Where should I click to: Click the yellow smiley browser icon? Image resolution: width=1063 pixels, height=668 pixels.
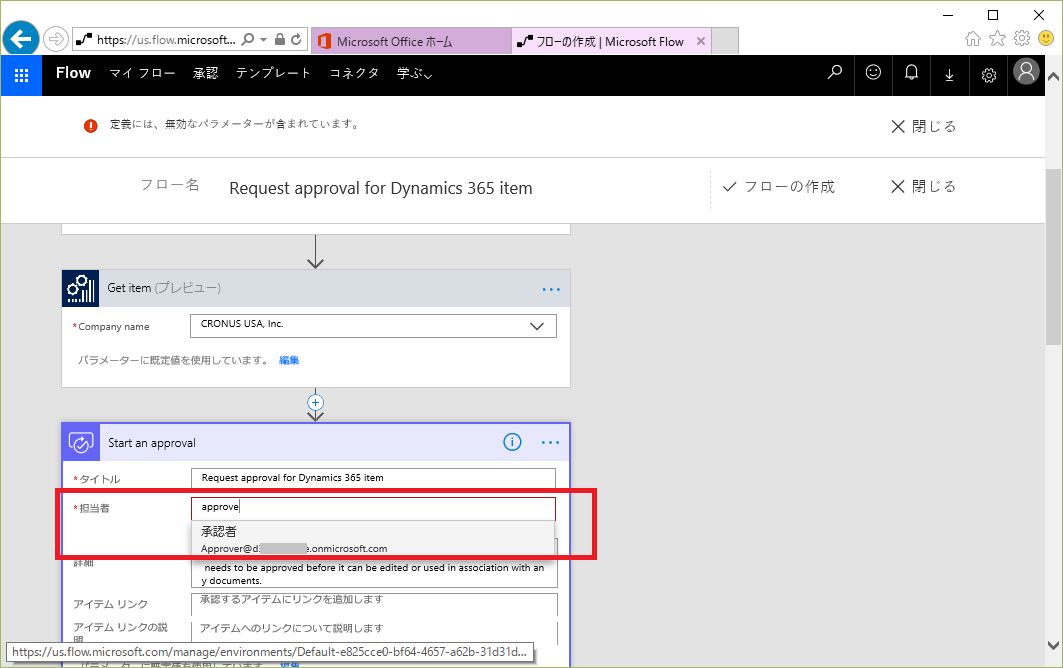(x=1046, y=39)
